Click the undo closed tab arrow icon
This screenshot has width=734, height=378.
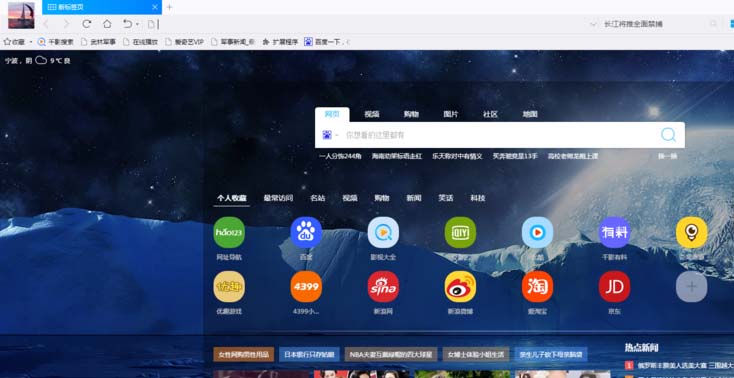click(127, 24)
